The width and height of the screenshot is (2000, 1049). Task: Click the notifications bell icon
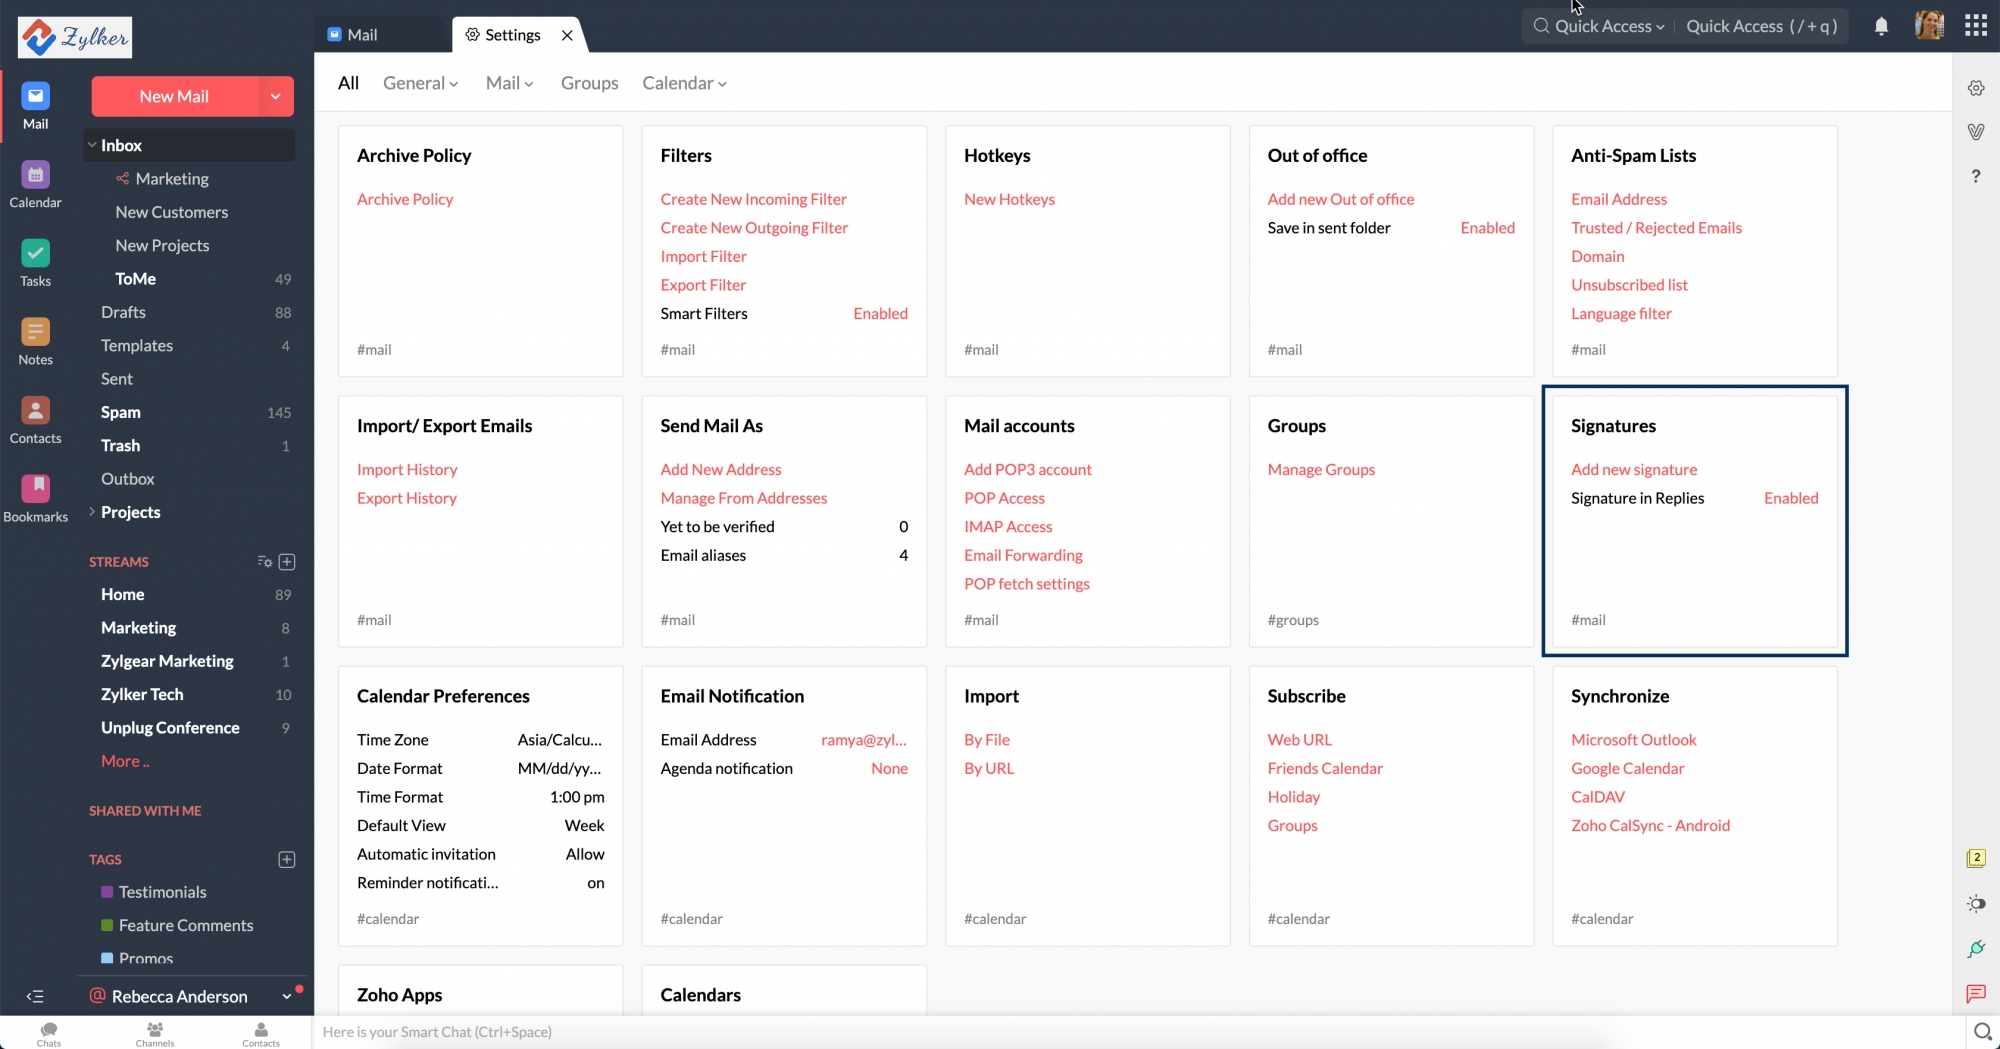click(1881, 27)
